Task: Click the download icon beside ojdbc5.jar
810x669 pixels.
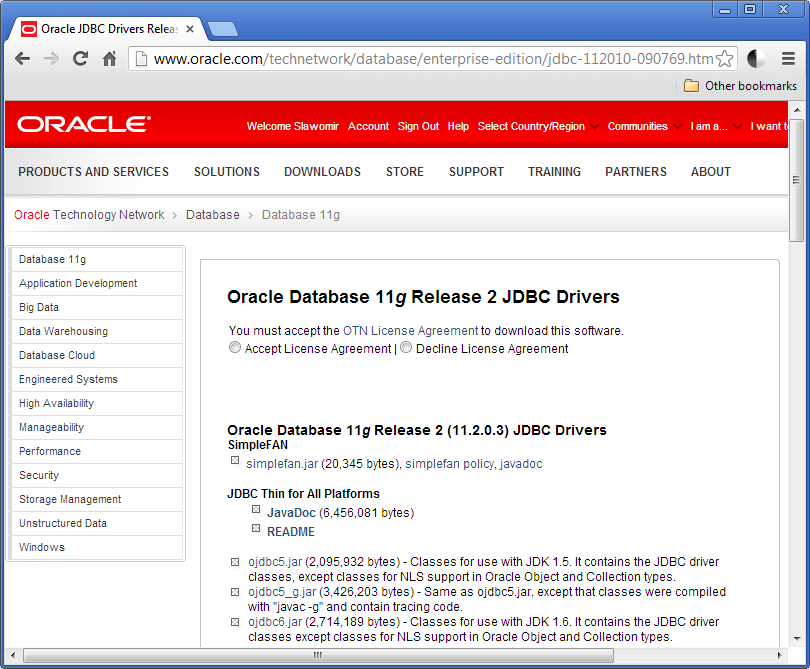Action: pos(235,562)
